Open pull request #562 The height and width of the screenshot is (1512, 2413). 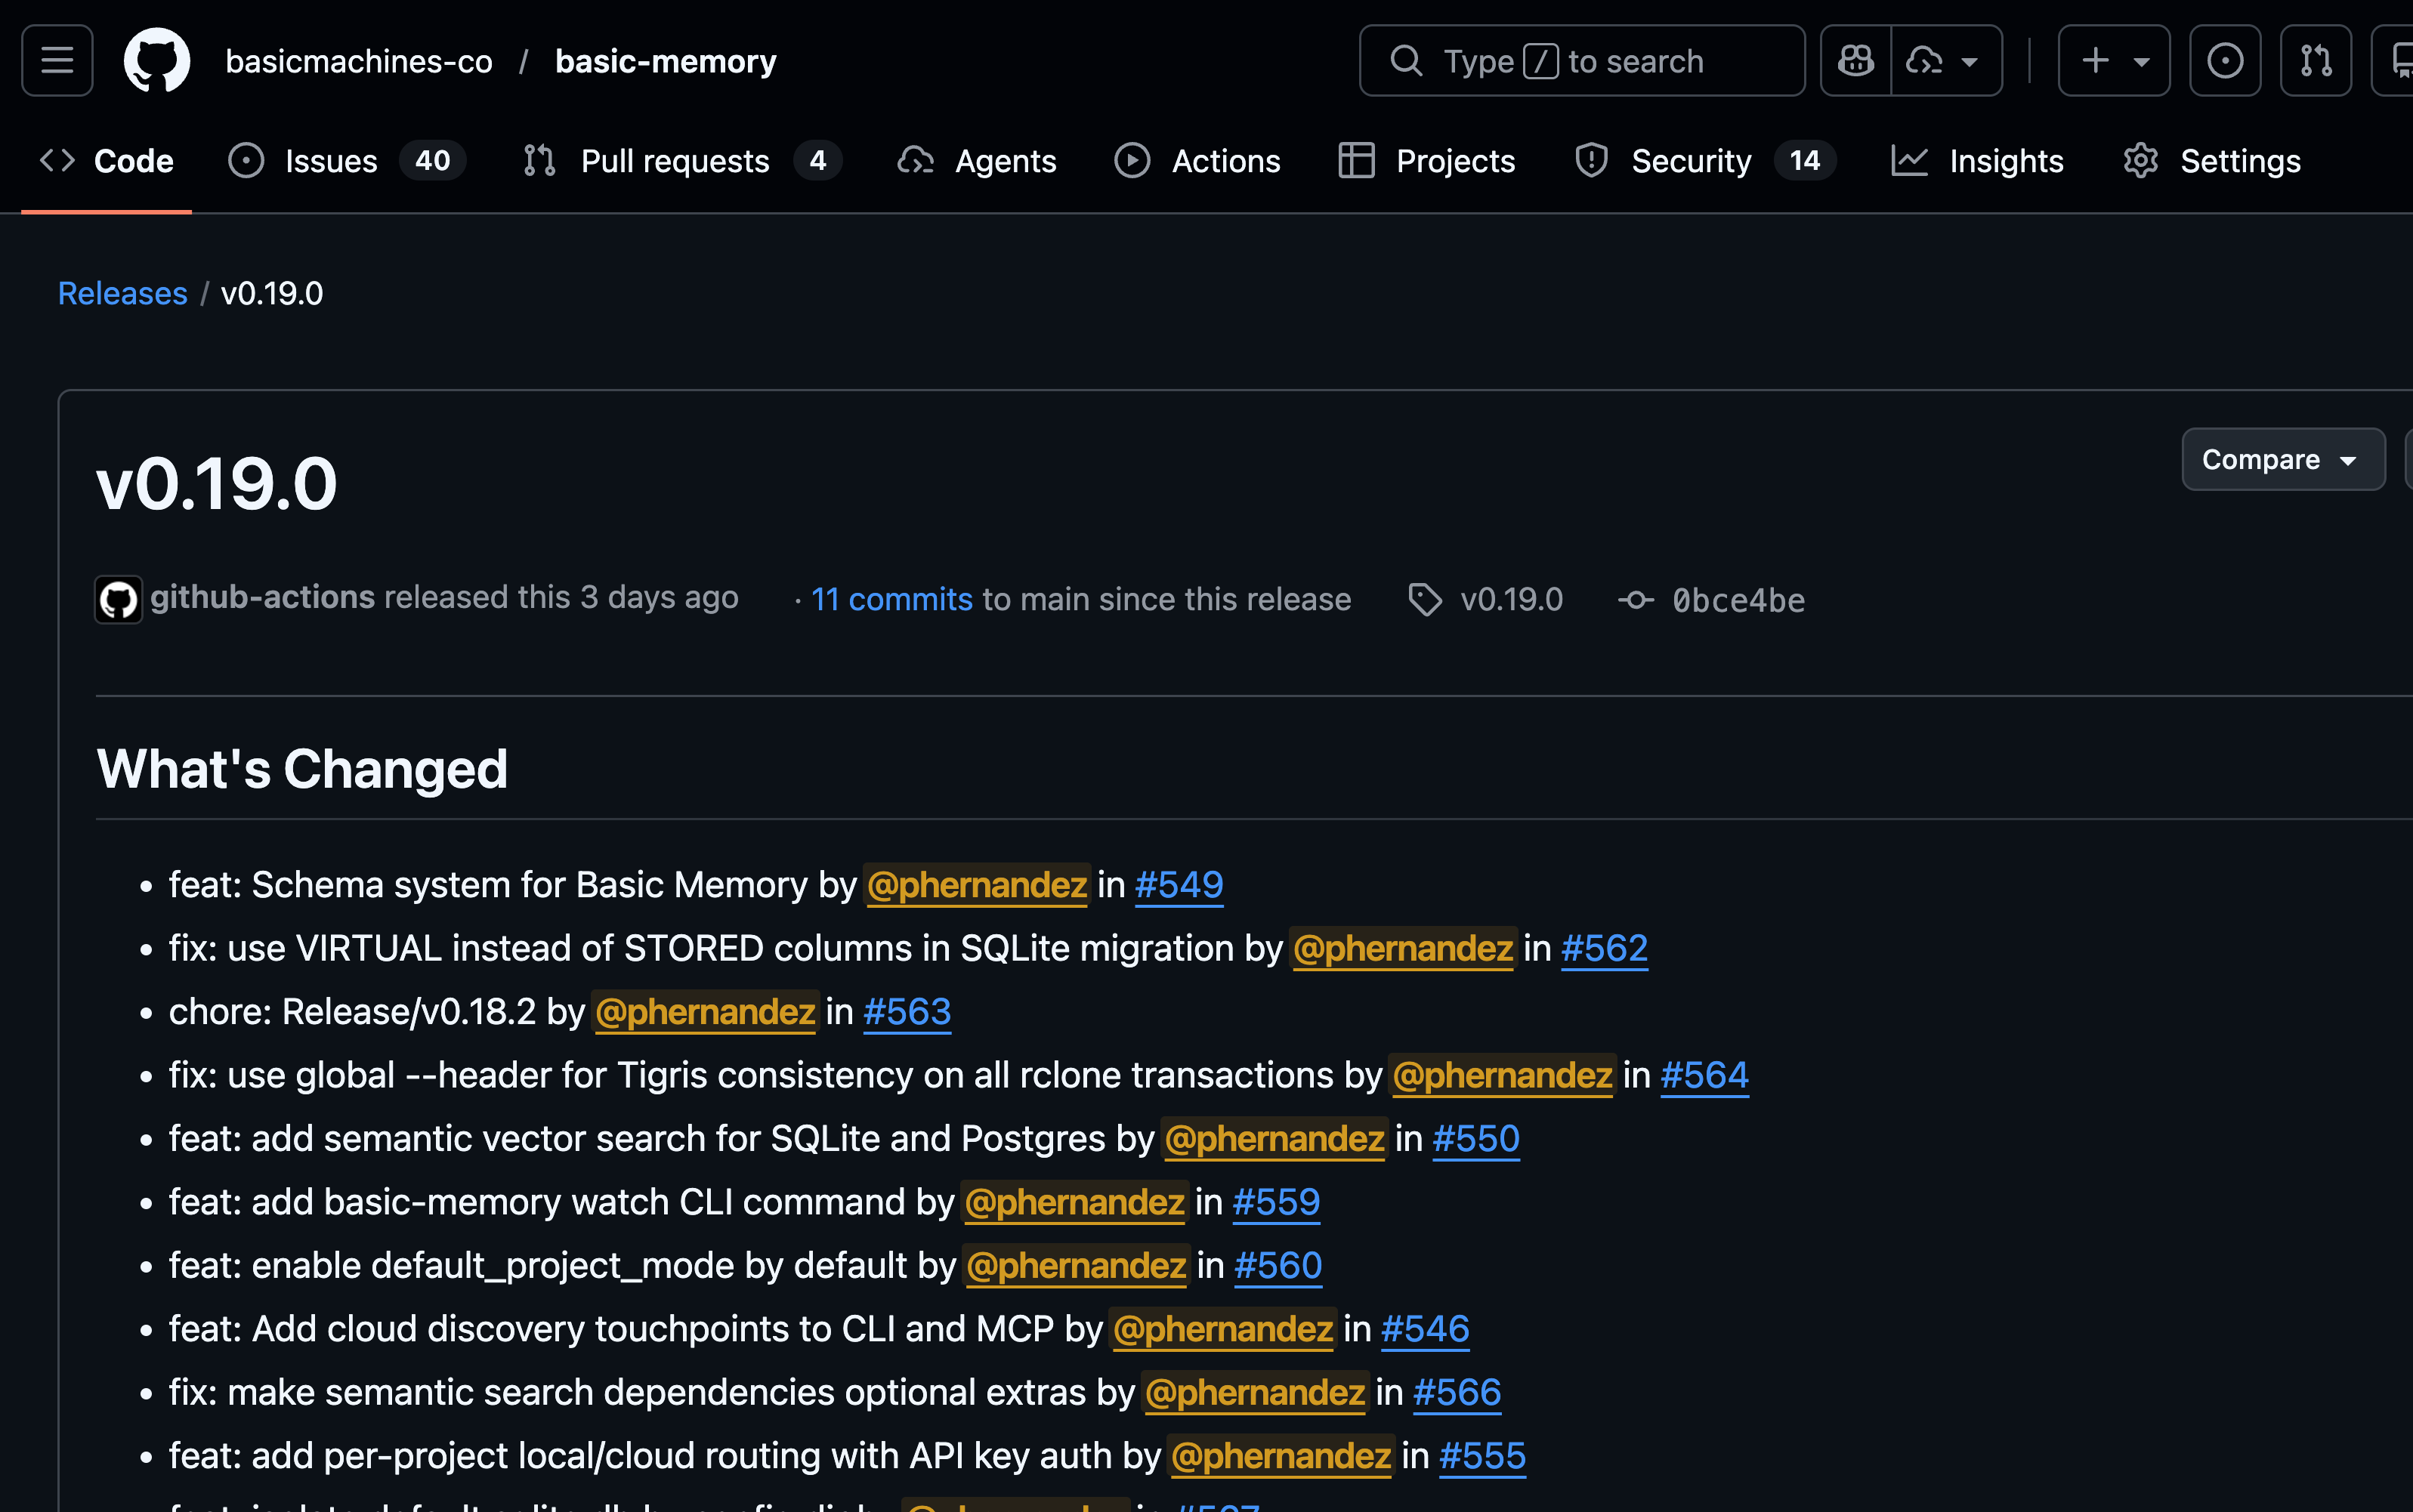coord(1604,948)
